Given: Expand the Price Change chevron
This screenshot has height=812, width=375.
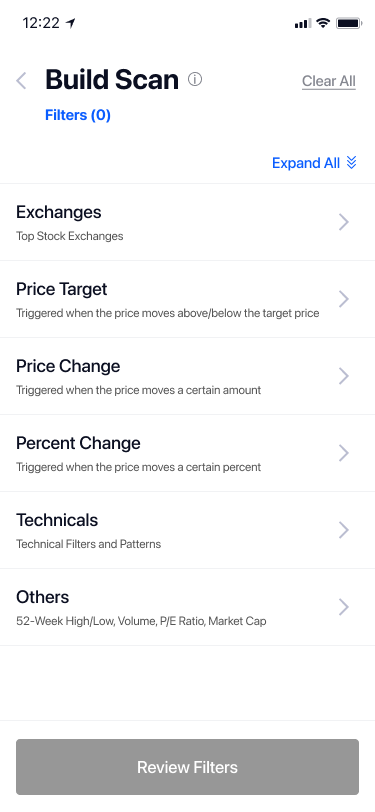Looking at the screenshot, I should [343, 376].
